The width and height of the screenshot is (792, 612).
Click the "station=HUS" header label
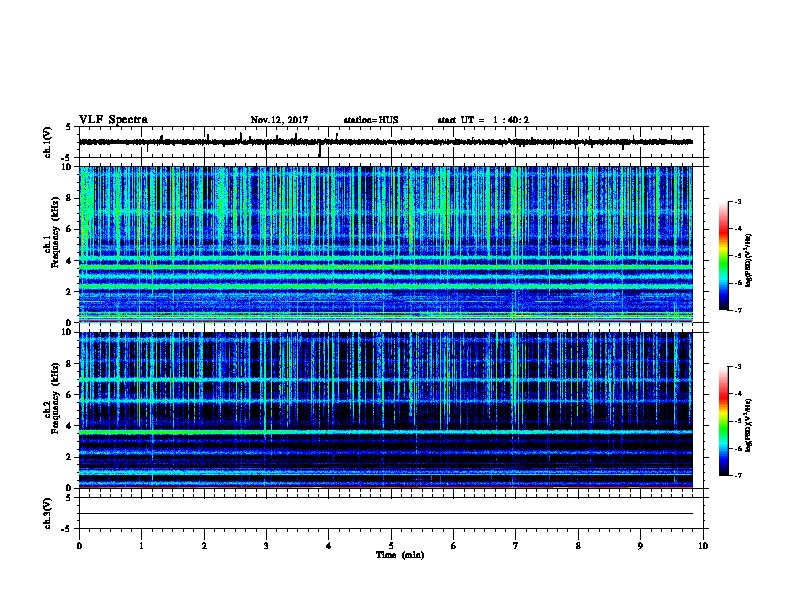(x=371, y=120)
